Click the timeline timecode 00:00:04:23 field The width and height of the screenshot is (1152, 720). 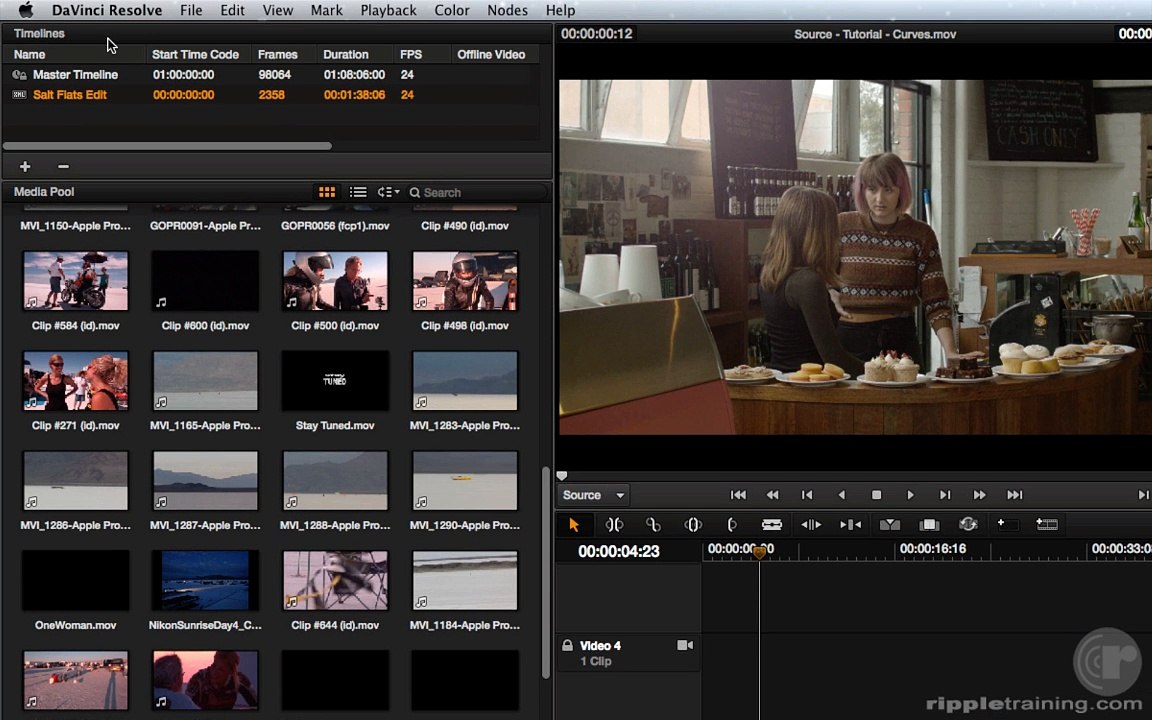click(x=619, y=552)
